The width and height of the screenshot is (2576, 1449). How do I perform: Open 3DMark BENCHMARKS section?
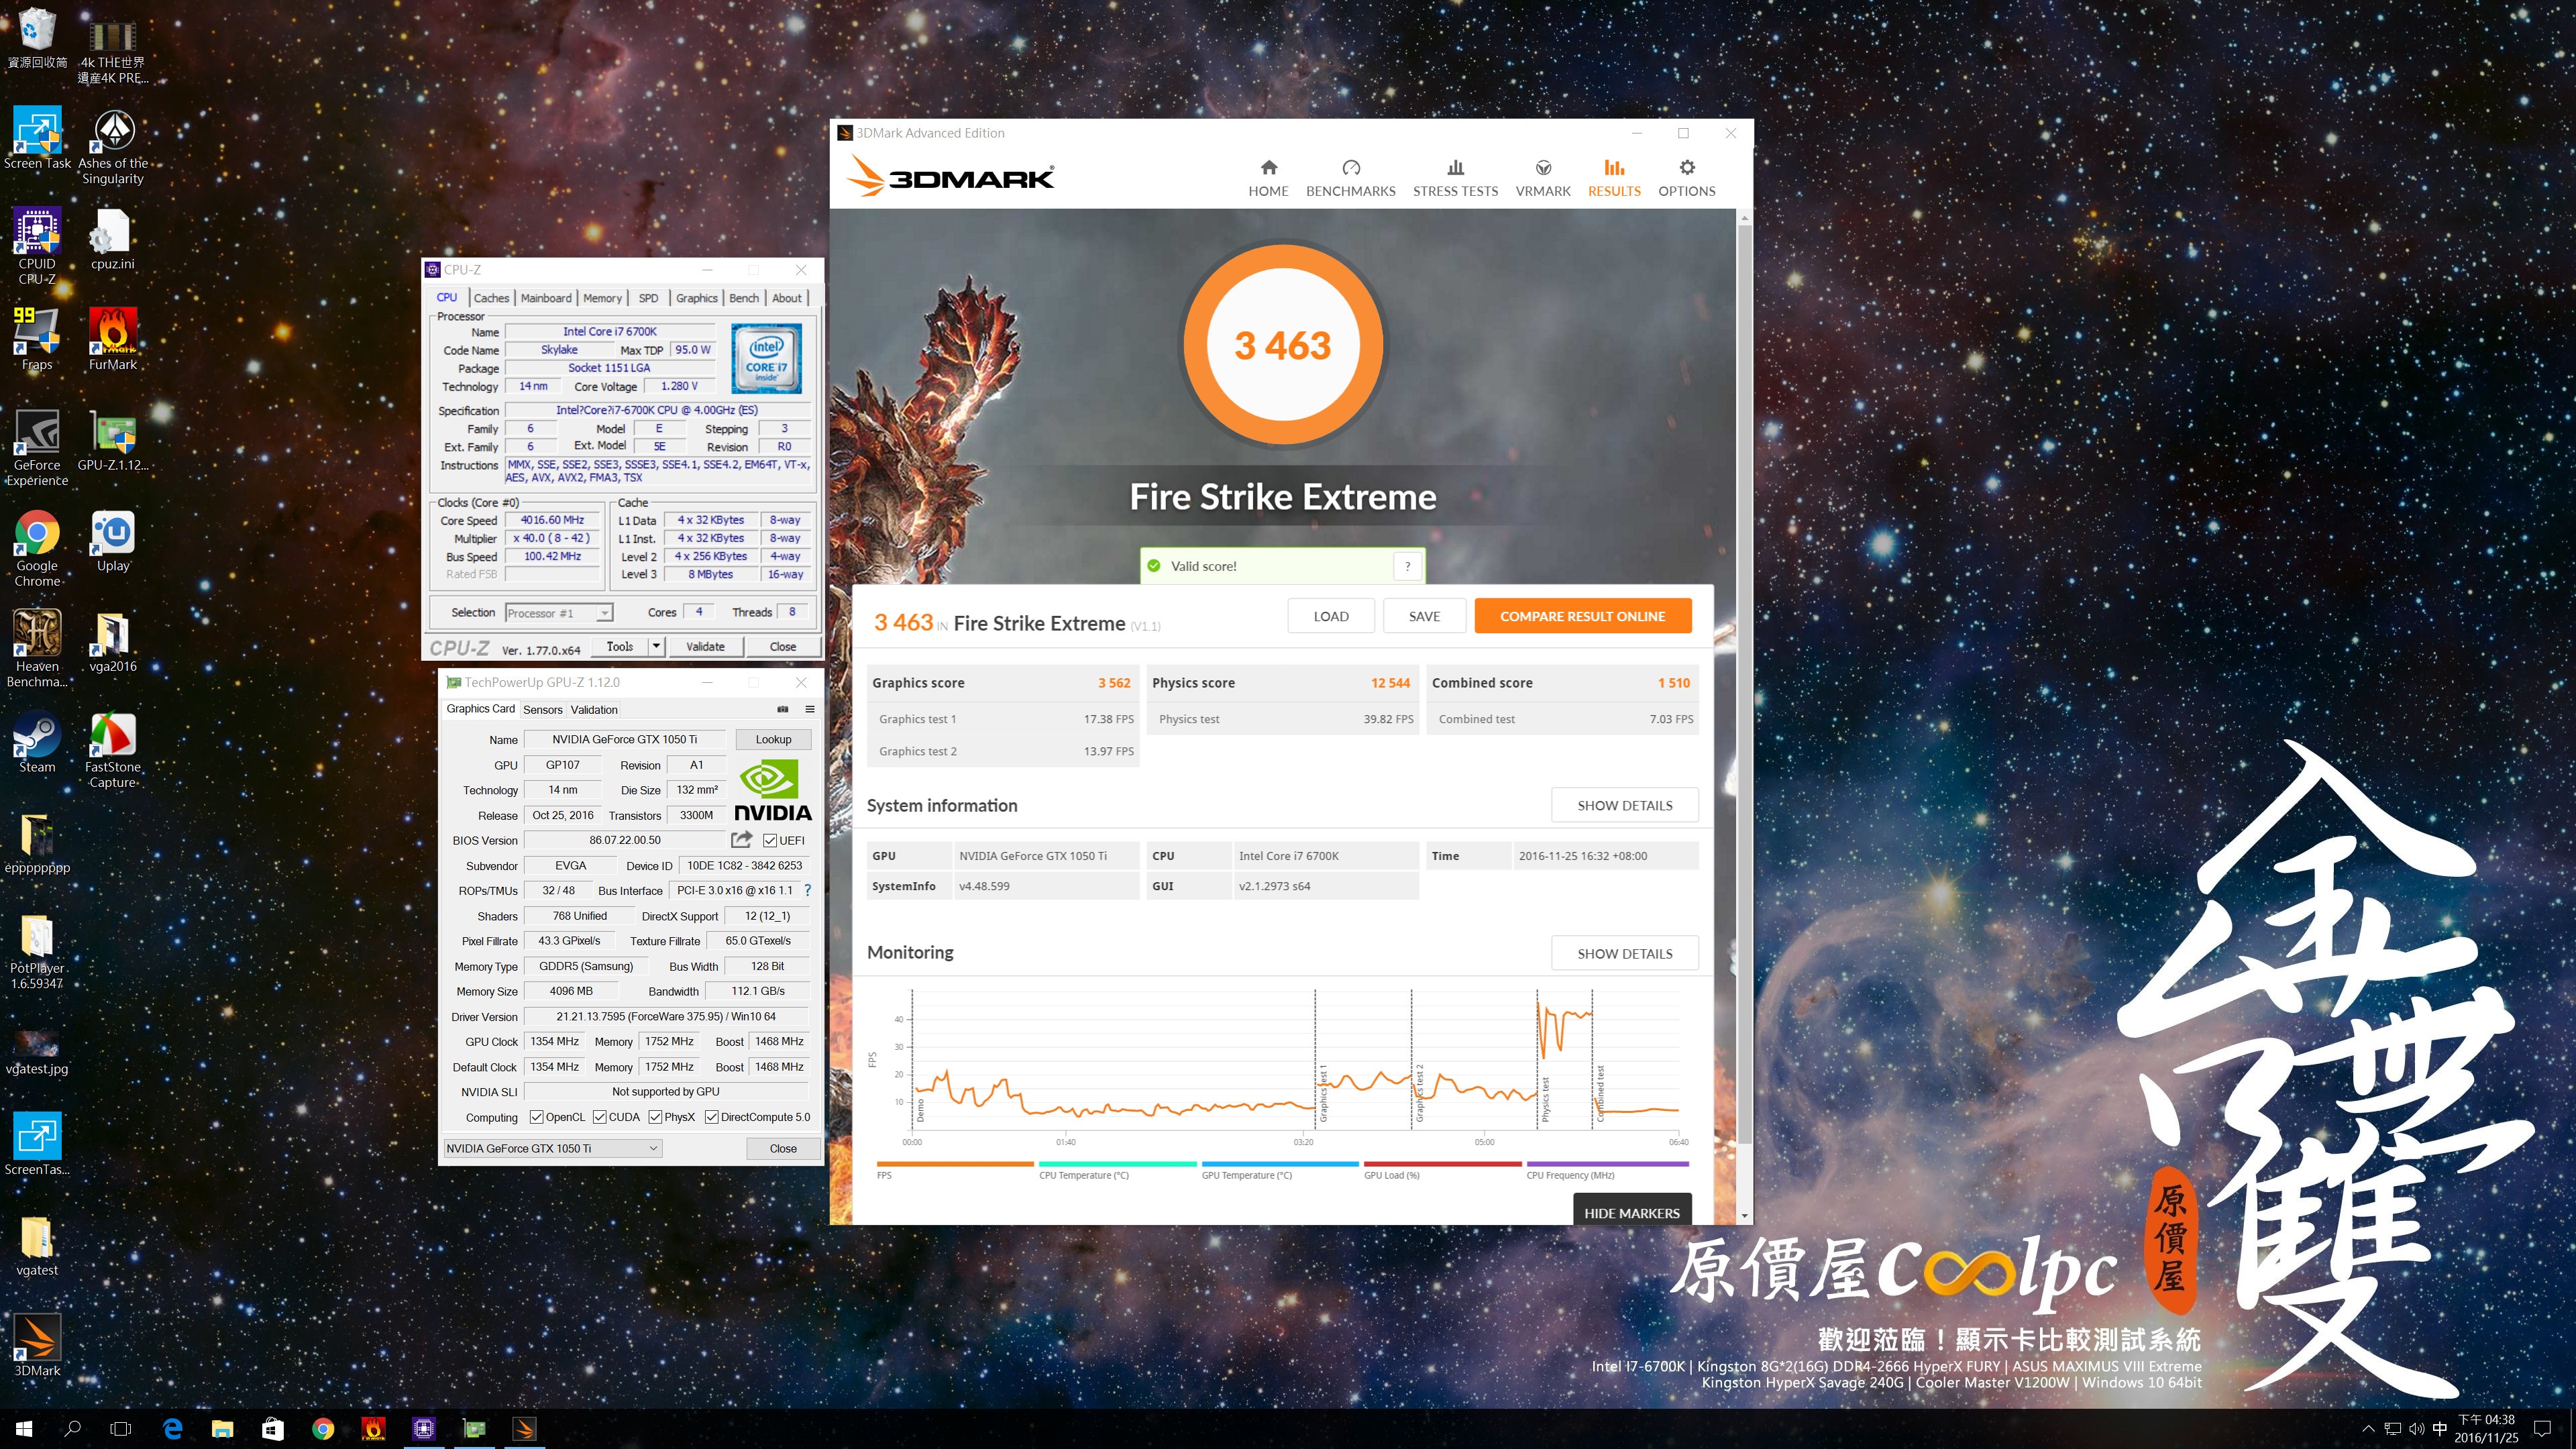[x=1350, y=178]
